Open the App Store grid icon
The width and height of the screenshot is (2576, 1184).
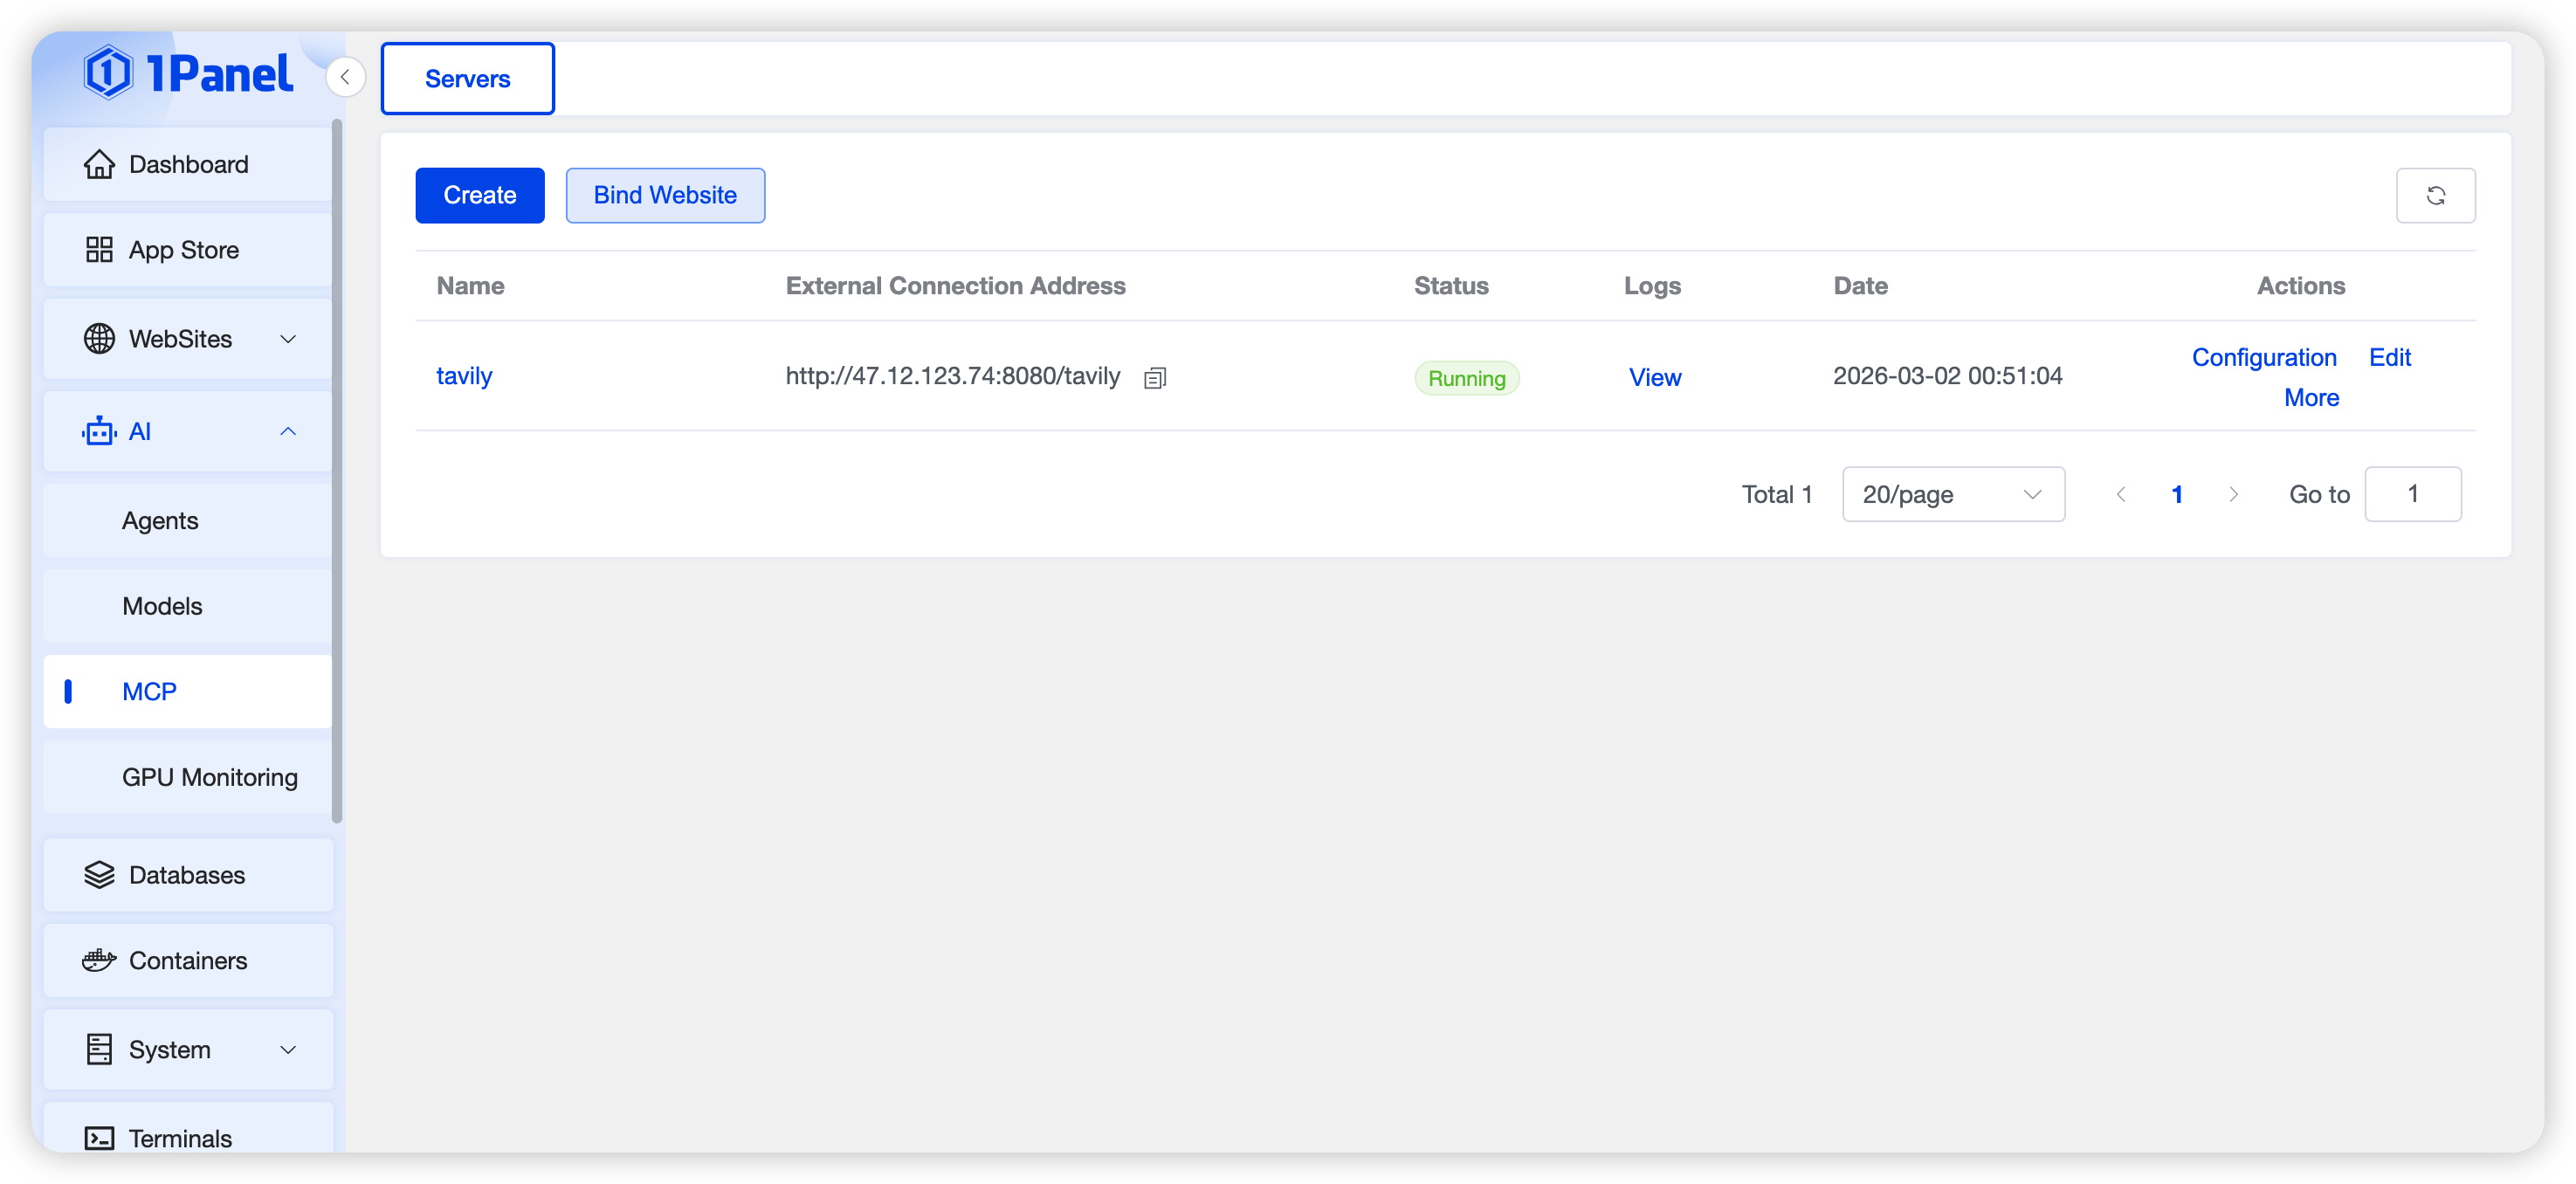coord(99,250)
